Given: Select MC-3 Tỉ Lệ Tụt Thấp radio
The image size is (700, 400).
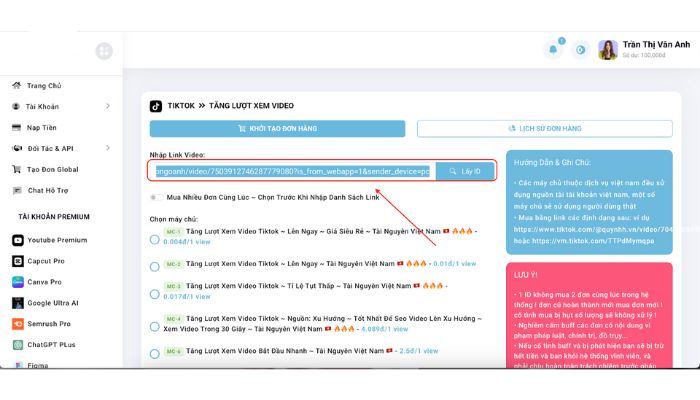Looking at the screenshot, I should point(154,294).
